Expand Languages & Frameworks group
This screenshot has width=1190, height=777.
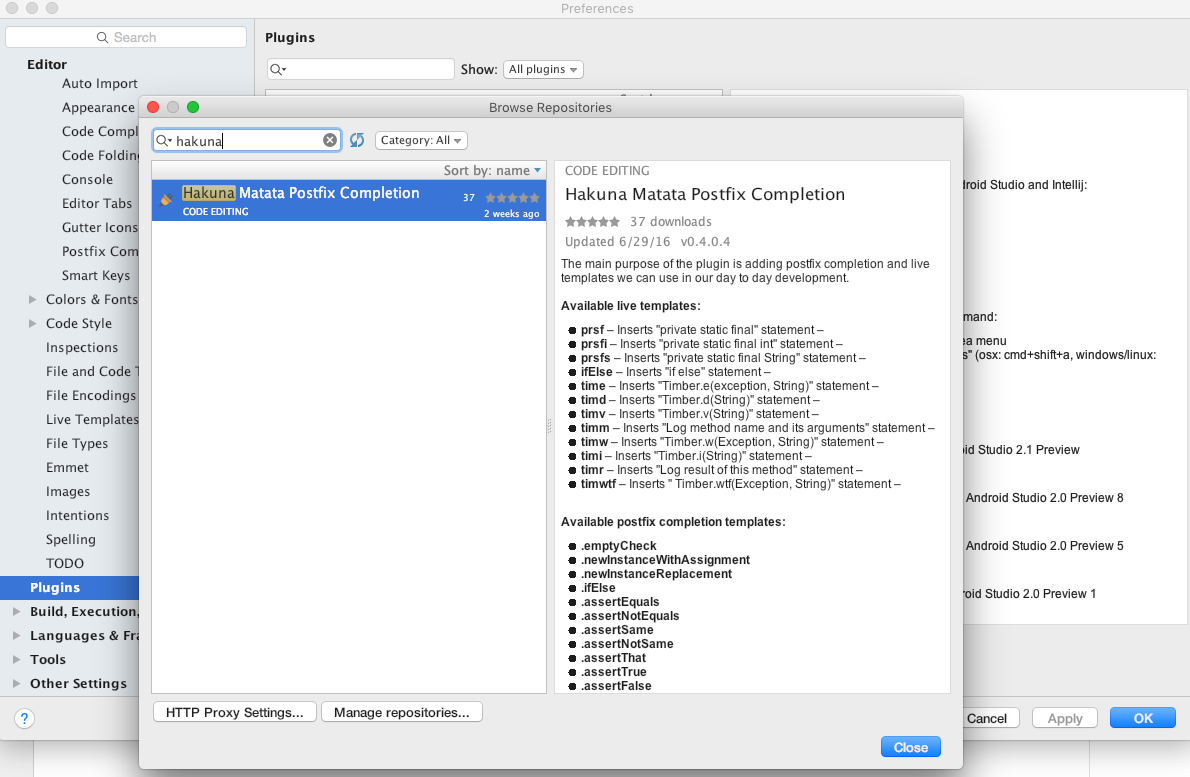tap(17, 636)
